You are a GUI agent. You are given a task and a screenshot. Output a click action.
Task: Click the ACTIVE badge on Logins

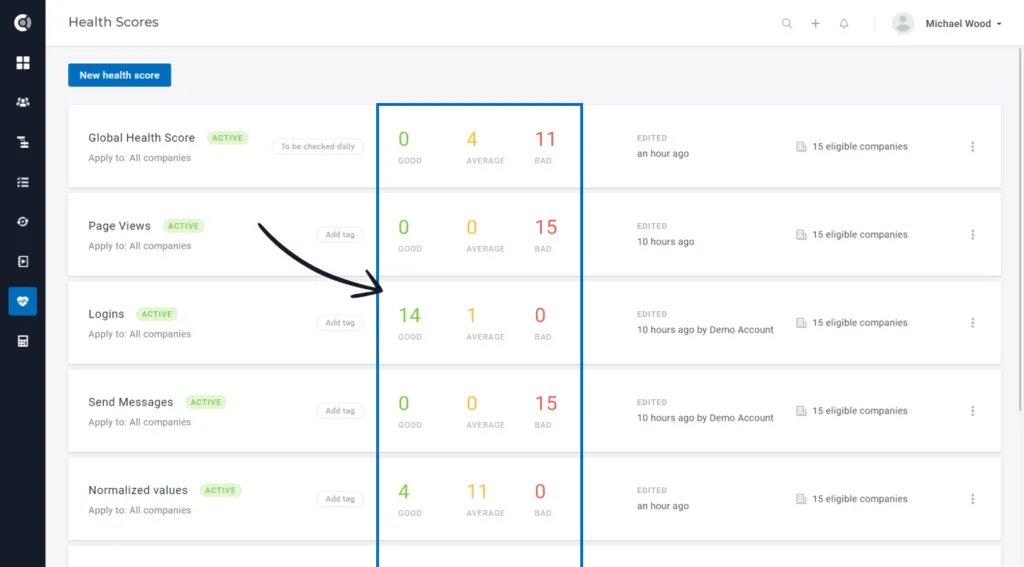(157, 314)
